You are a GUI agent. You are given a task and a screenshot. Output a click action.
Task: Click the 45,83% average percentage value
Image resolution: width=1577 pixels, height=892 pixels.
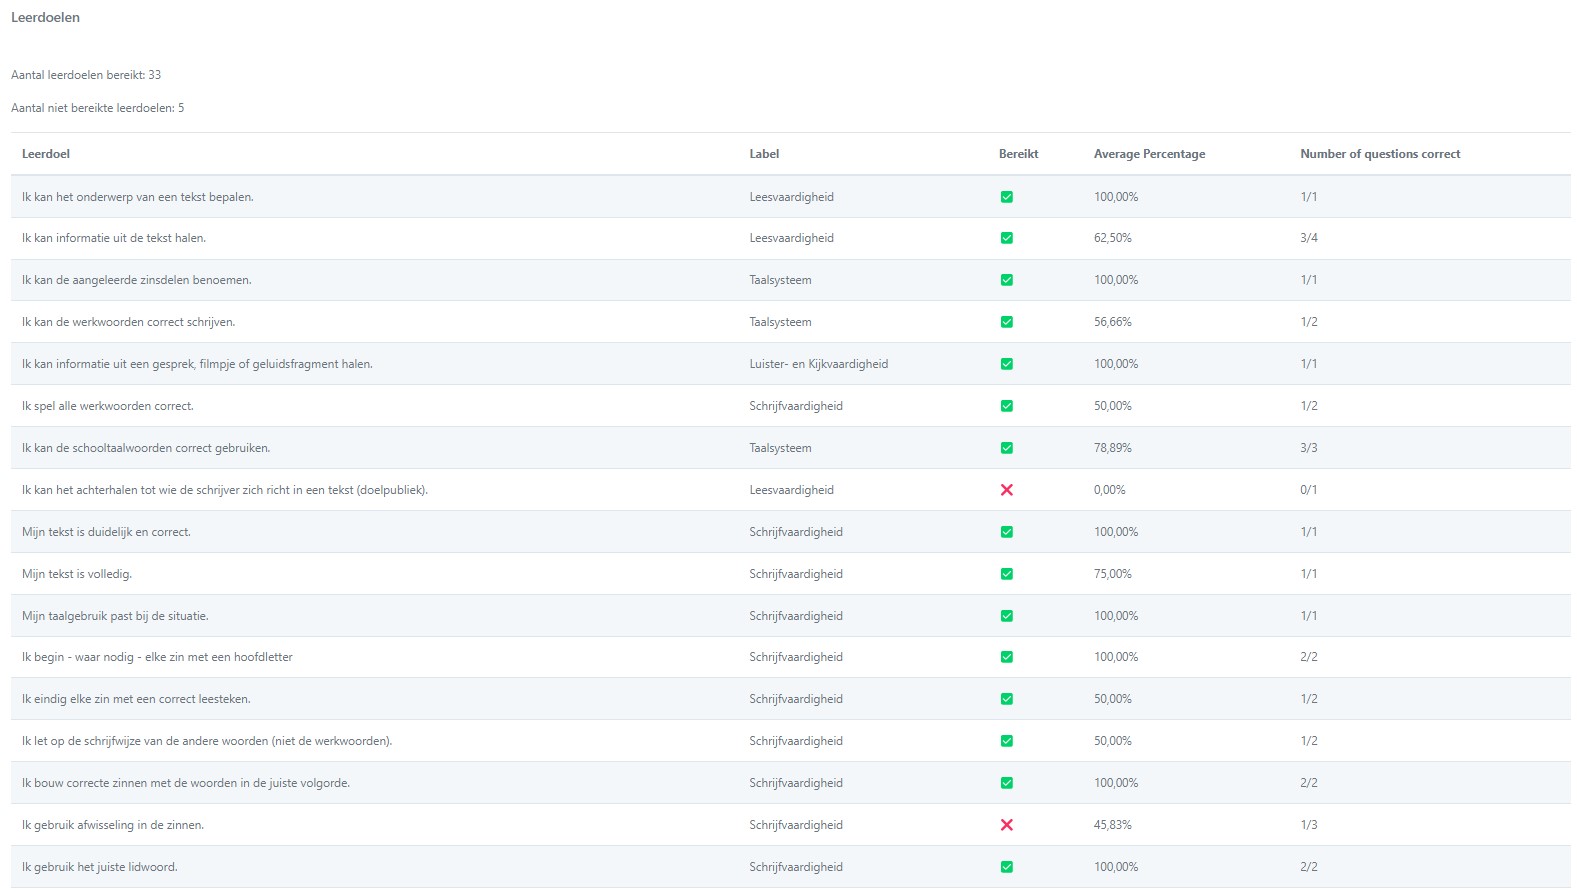coord(1112,825)
